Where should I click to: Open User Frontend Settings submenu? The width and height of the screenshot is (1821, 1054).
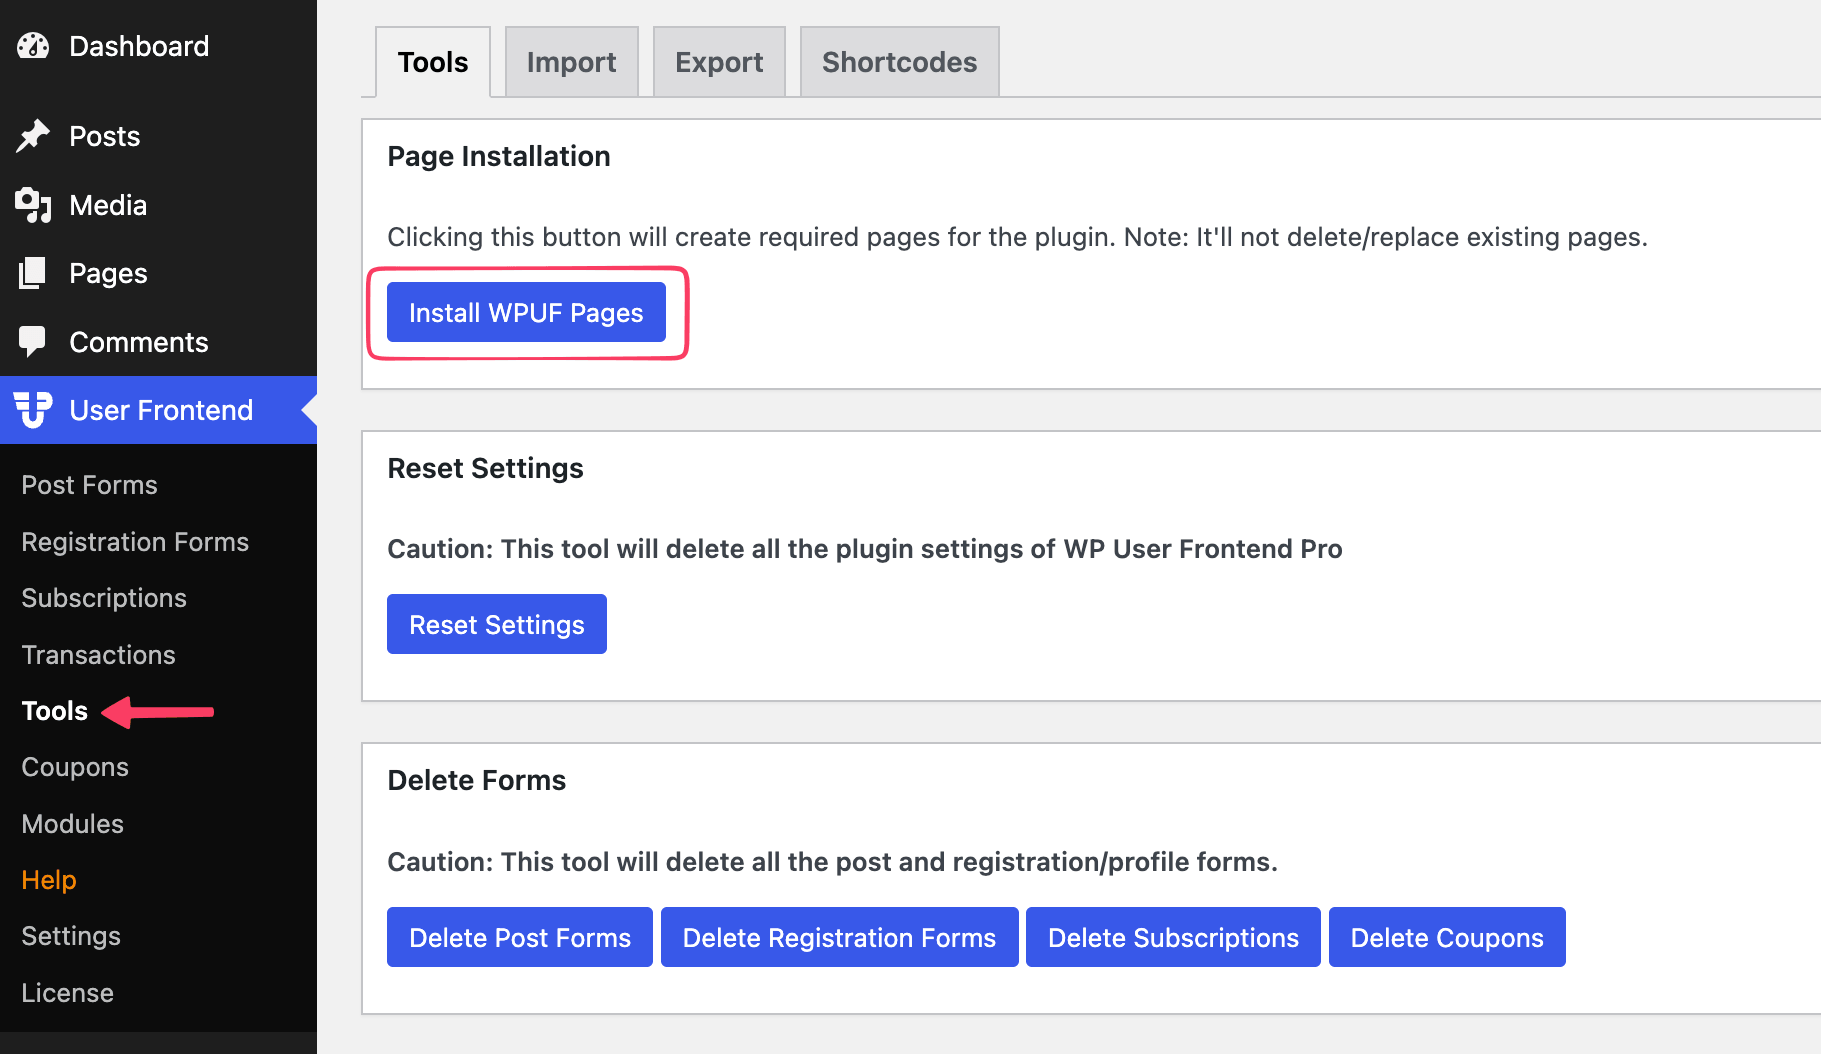tap(71, 936)
